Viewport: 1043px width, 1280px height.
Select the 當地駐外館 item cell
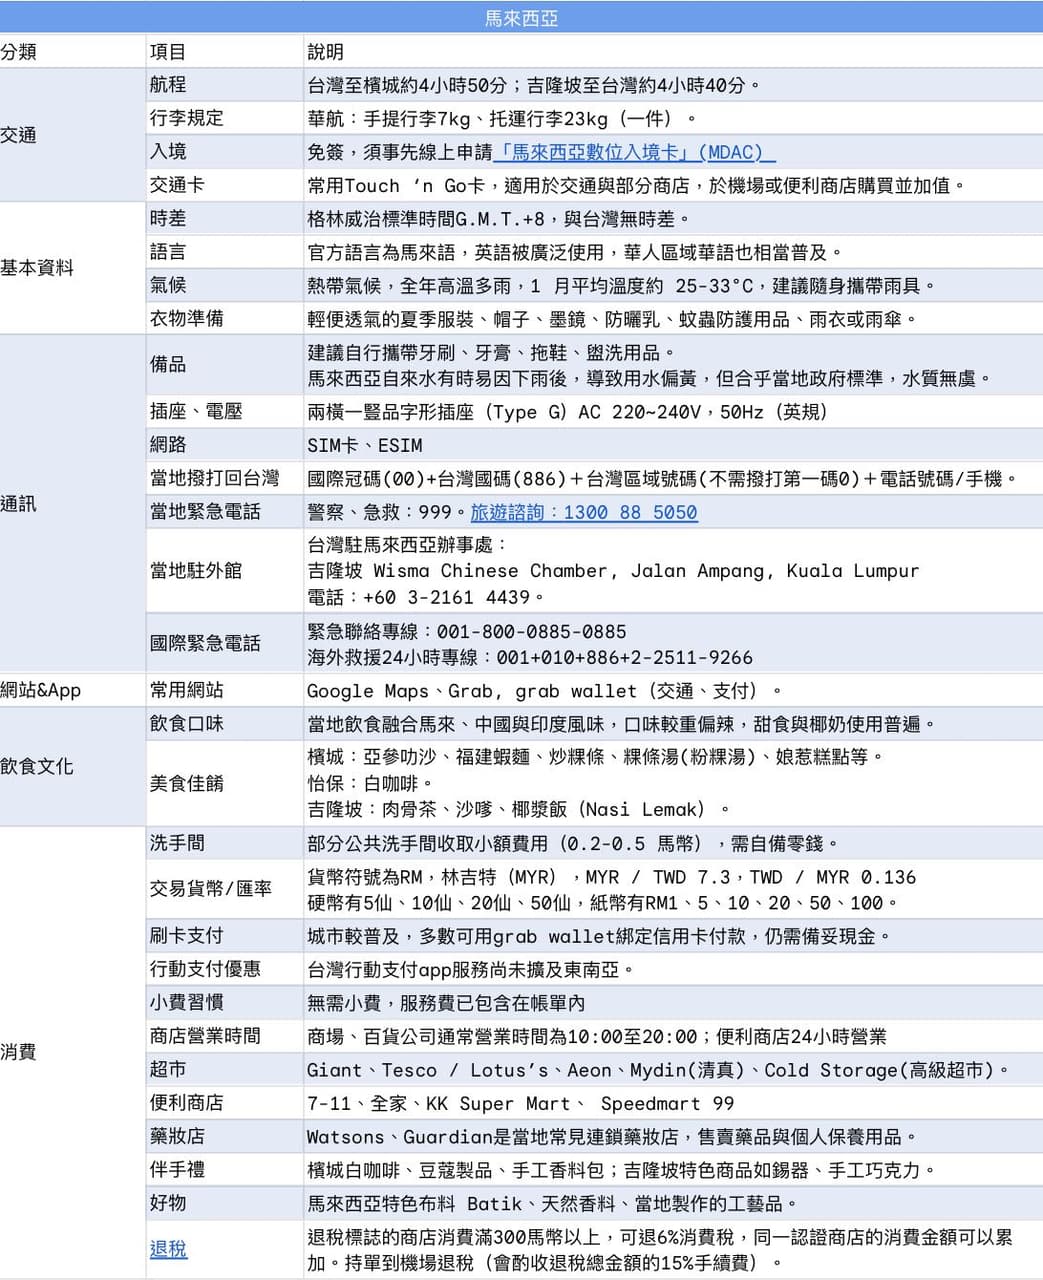coord(225,570)
